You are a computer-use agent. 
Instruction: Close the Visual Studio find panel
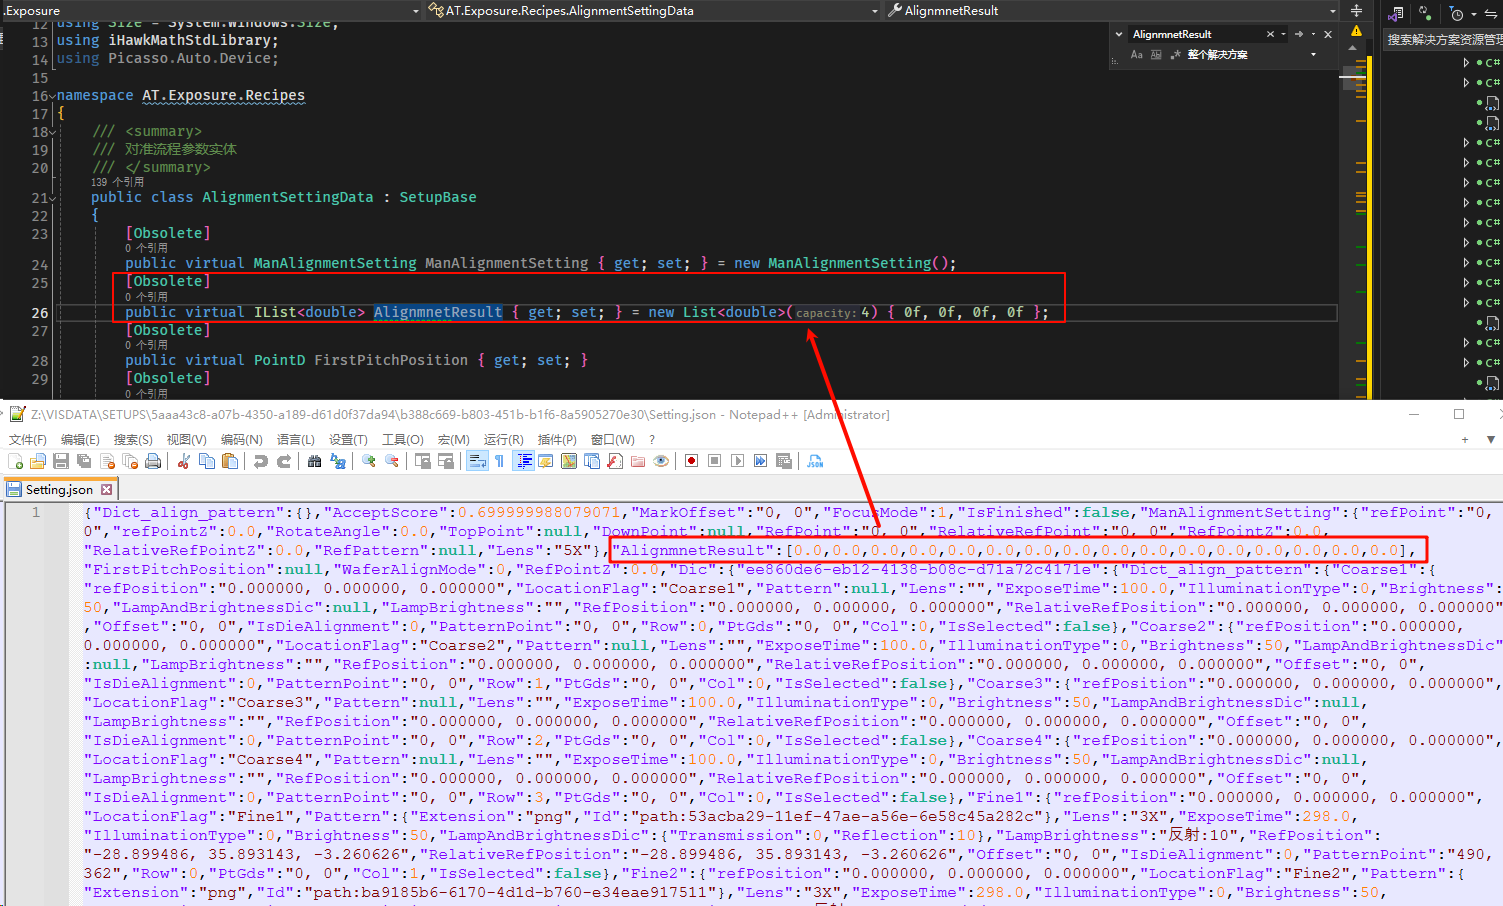tap(1328, 34)
